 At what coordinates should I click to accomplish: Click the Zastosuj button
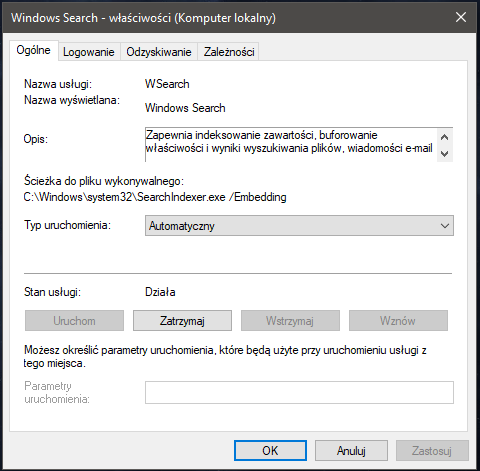432,451
